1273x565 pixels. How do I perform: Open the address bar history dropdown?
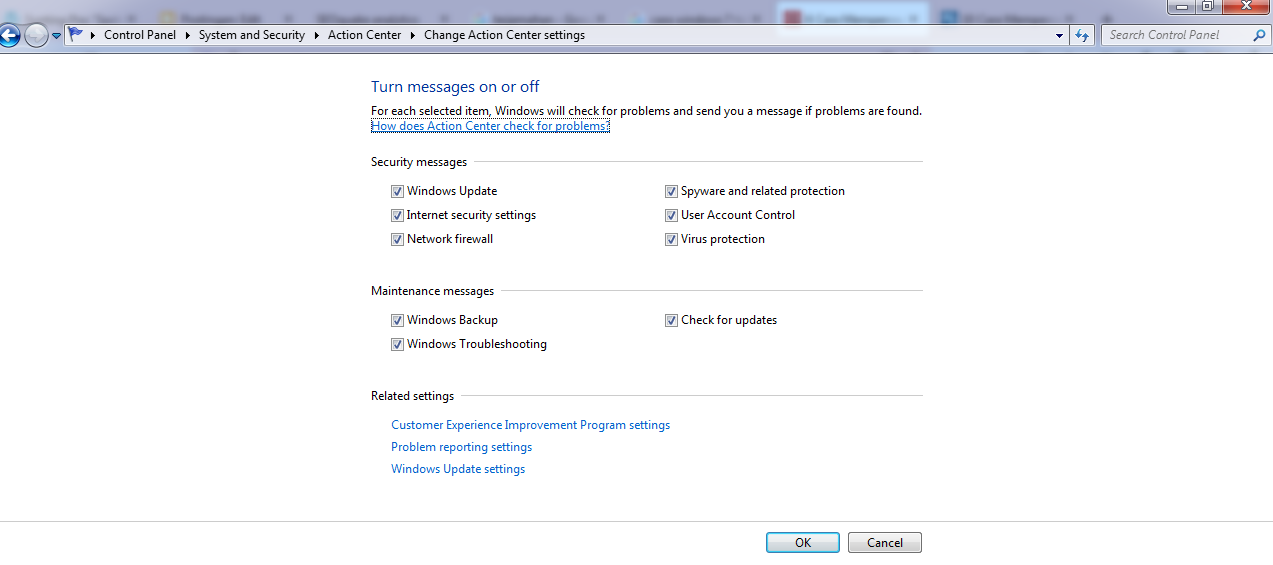pyautogui.click(x=1060, y=35)
